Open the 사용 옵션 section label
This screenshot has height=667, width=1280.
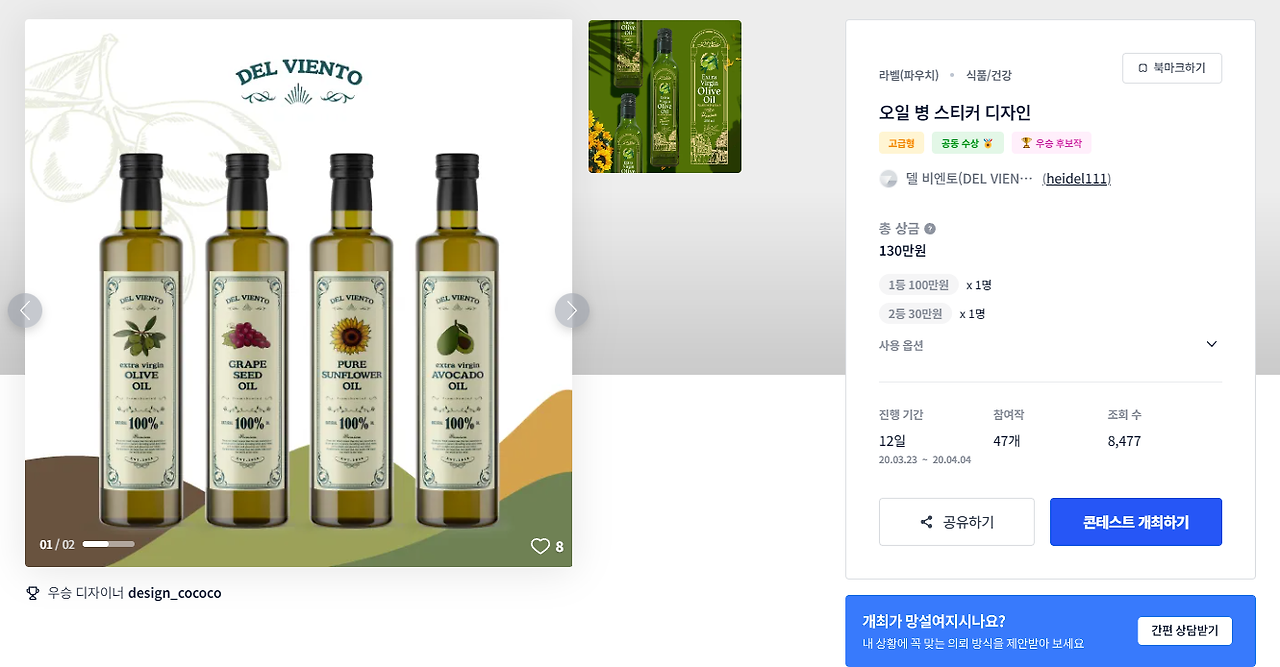[901, 345]
